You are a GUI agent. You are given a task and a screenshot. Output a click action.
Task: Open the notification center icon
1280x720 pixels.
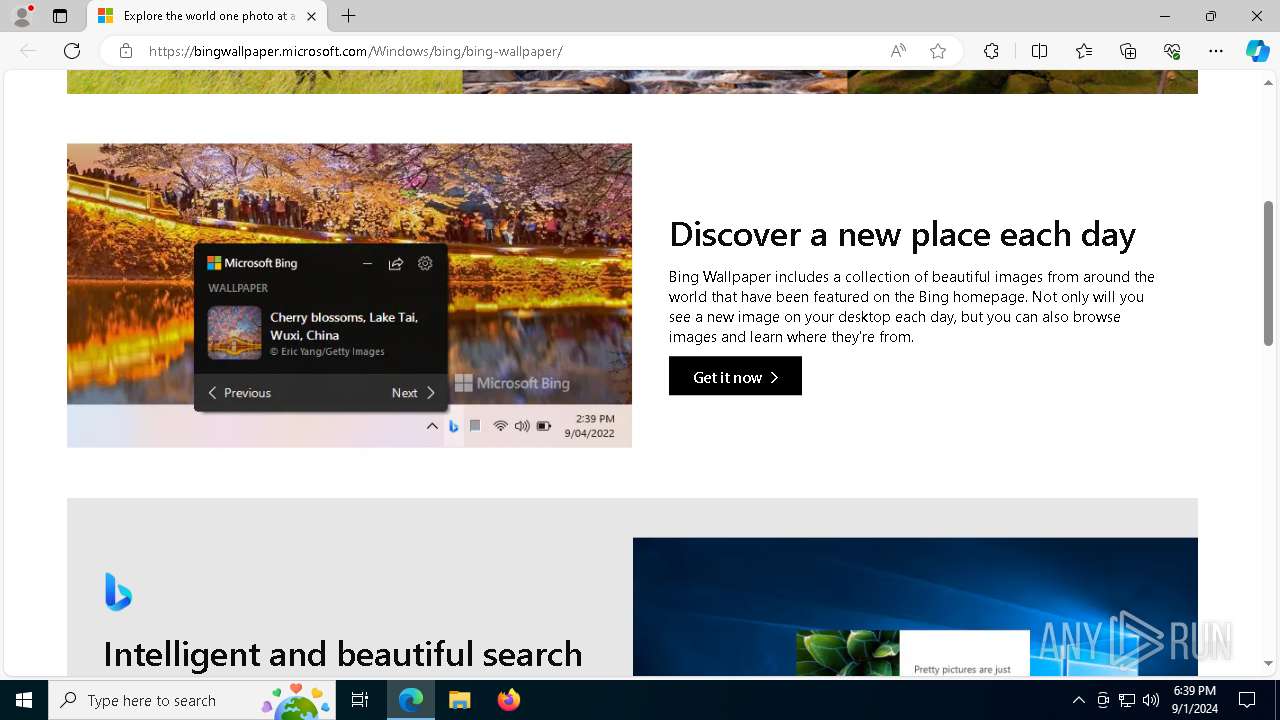click(x=1247, y=700)
